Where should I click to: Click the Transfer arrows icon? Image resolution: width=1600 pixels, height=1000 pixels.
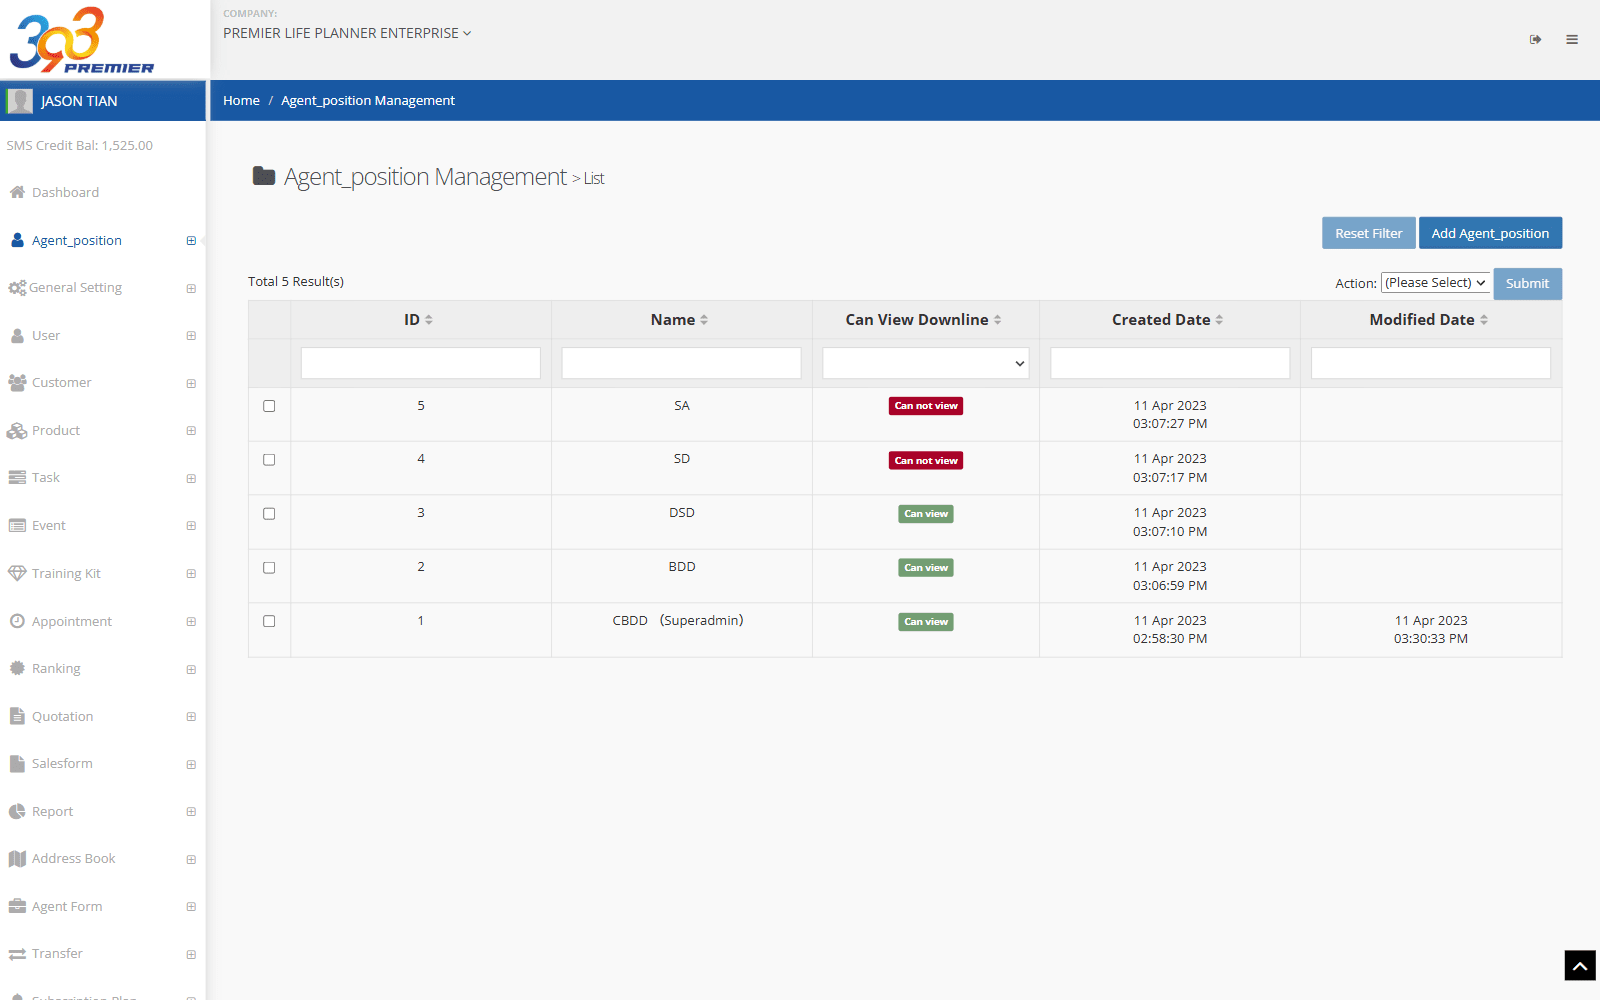coord(17,954)
